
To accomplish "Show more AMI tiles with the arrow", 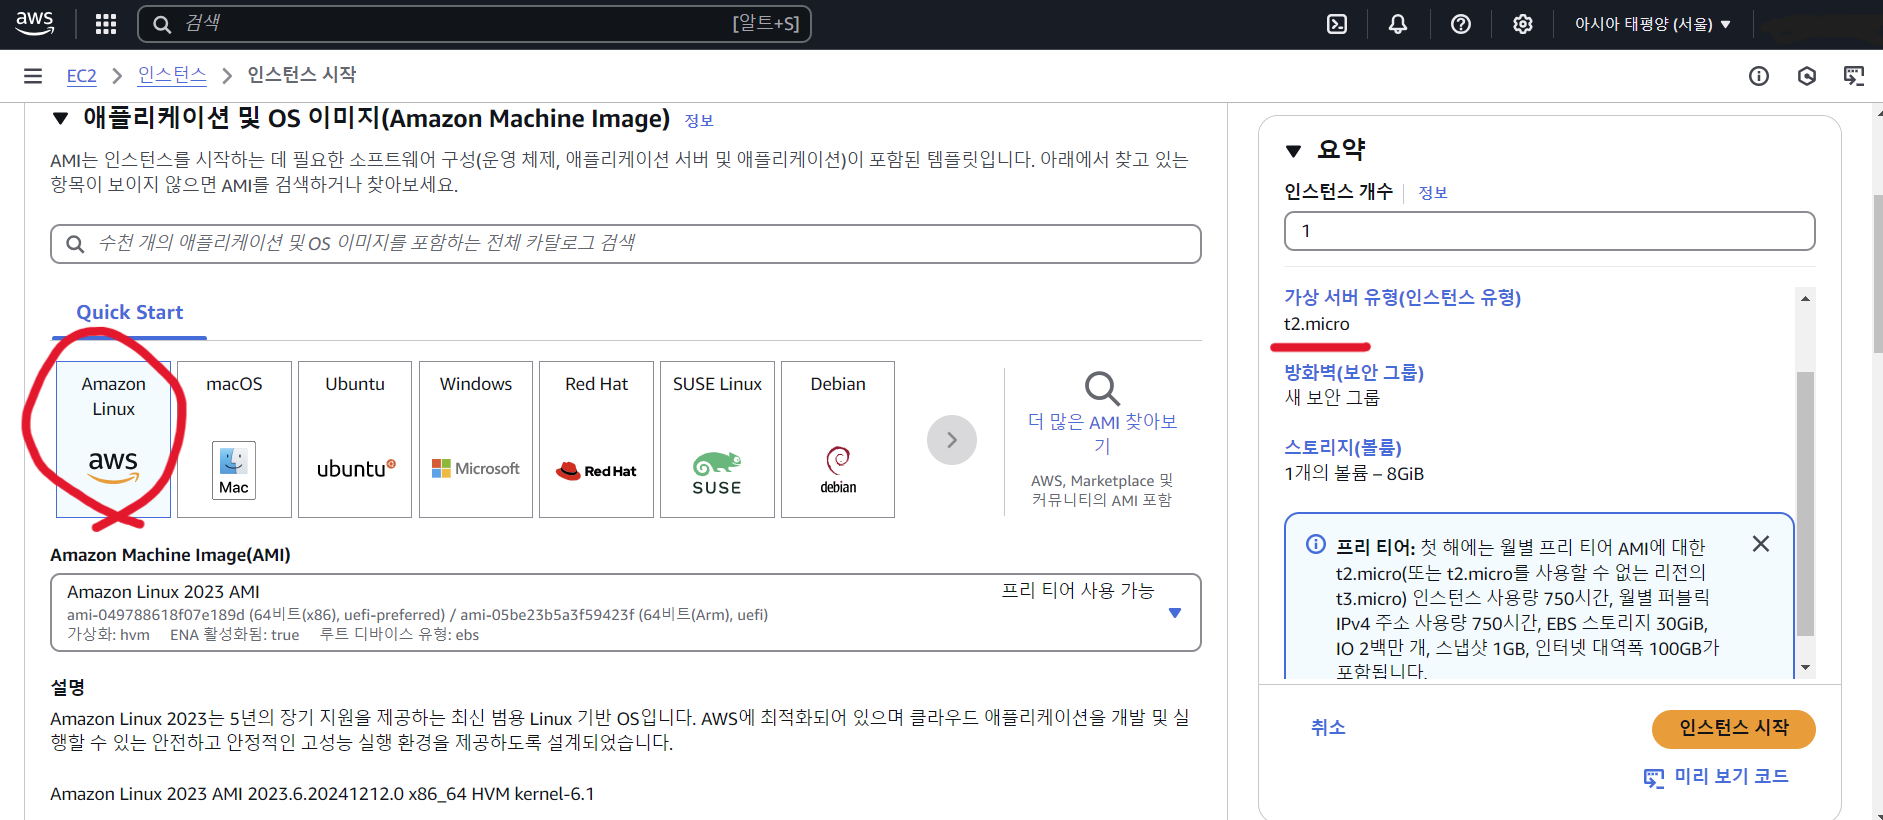I will (x=952, y=440).
